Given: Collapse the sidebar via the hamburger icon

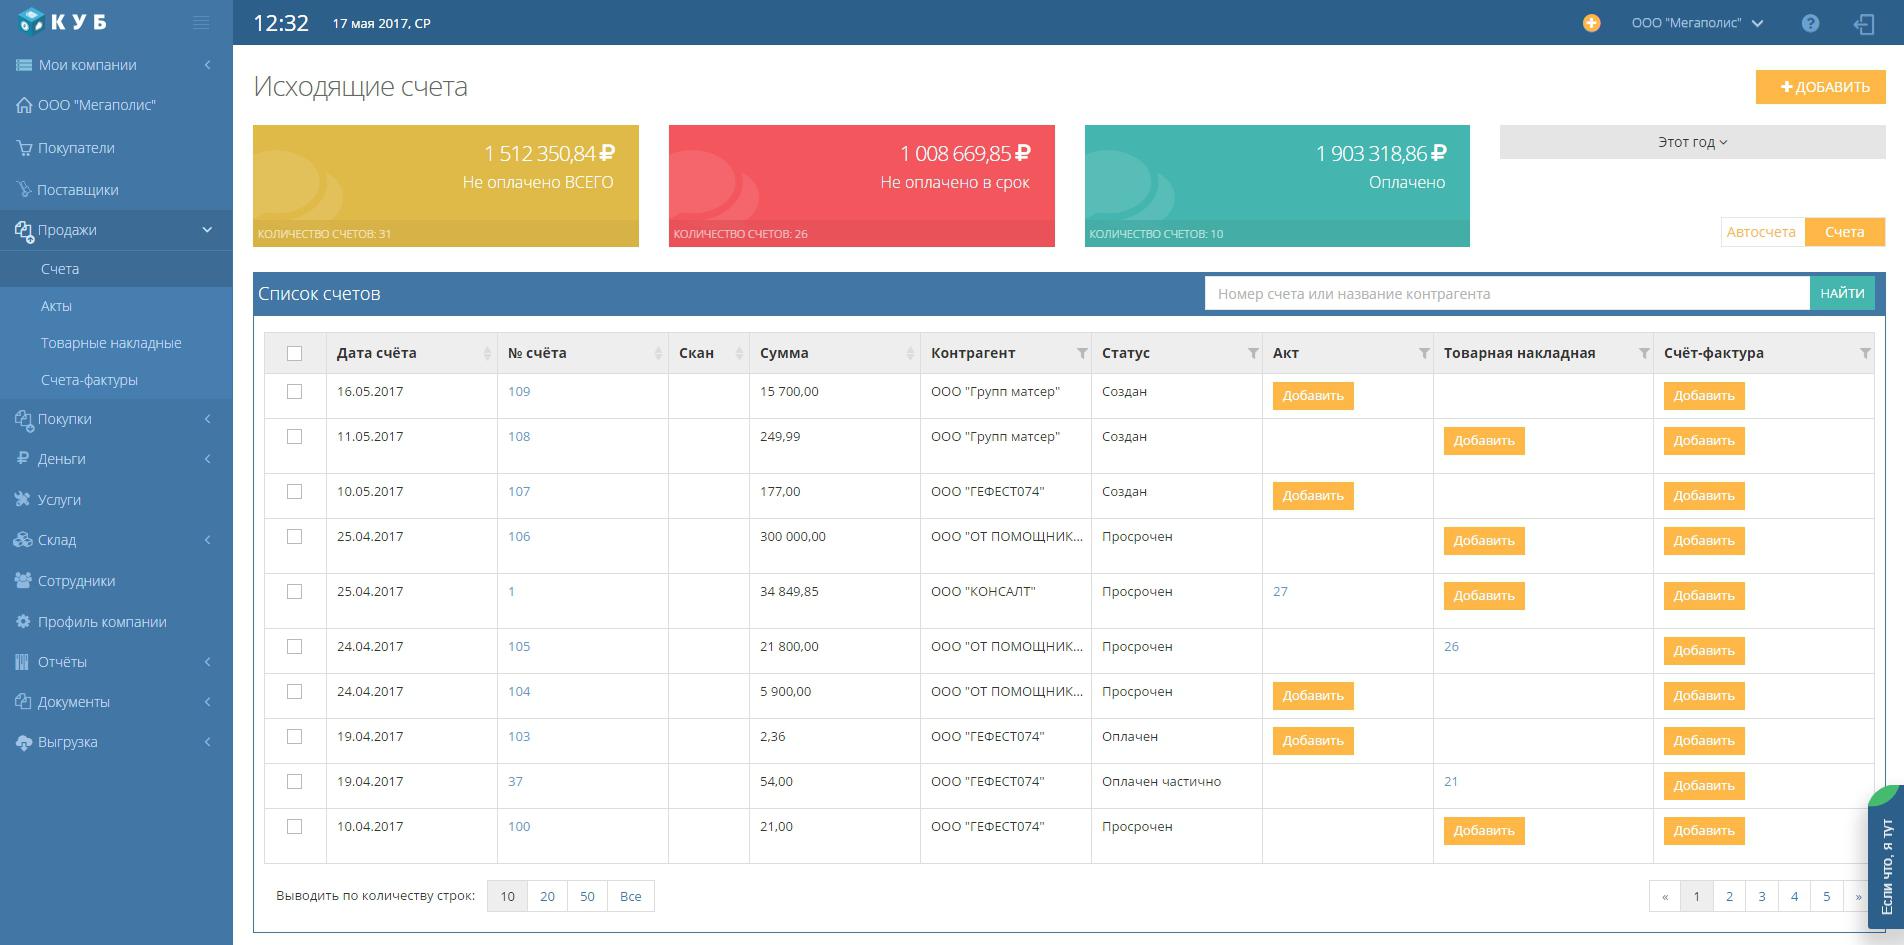Looking at the screenshot, I should click(x=201, y=22).
